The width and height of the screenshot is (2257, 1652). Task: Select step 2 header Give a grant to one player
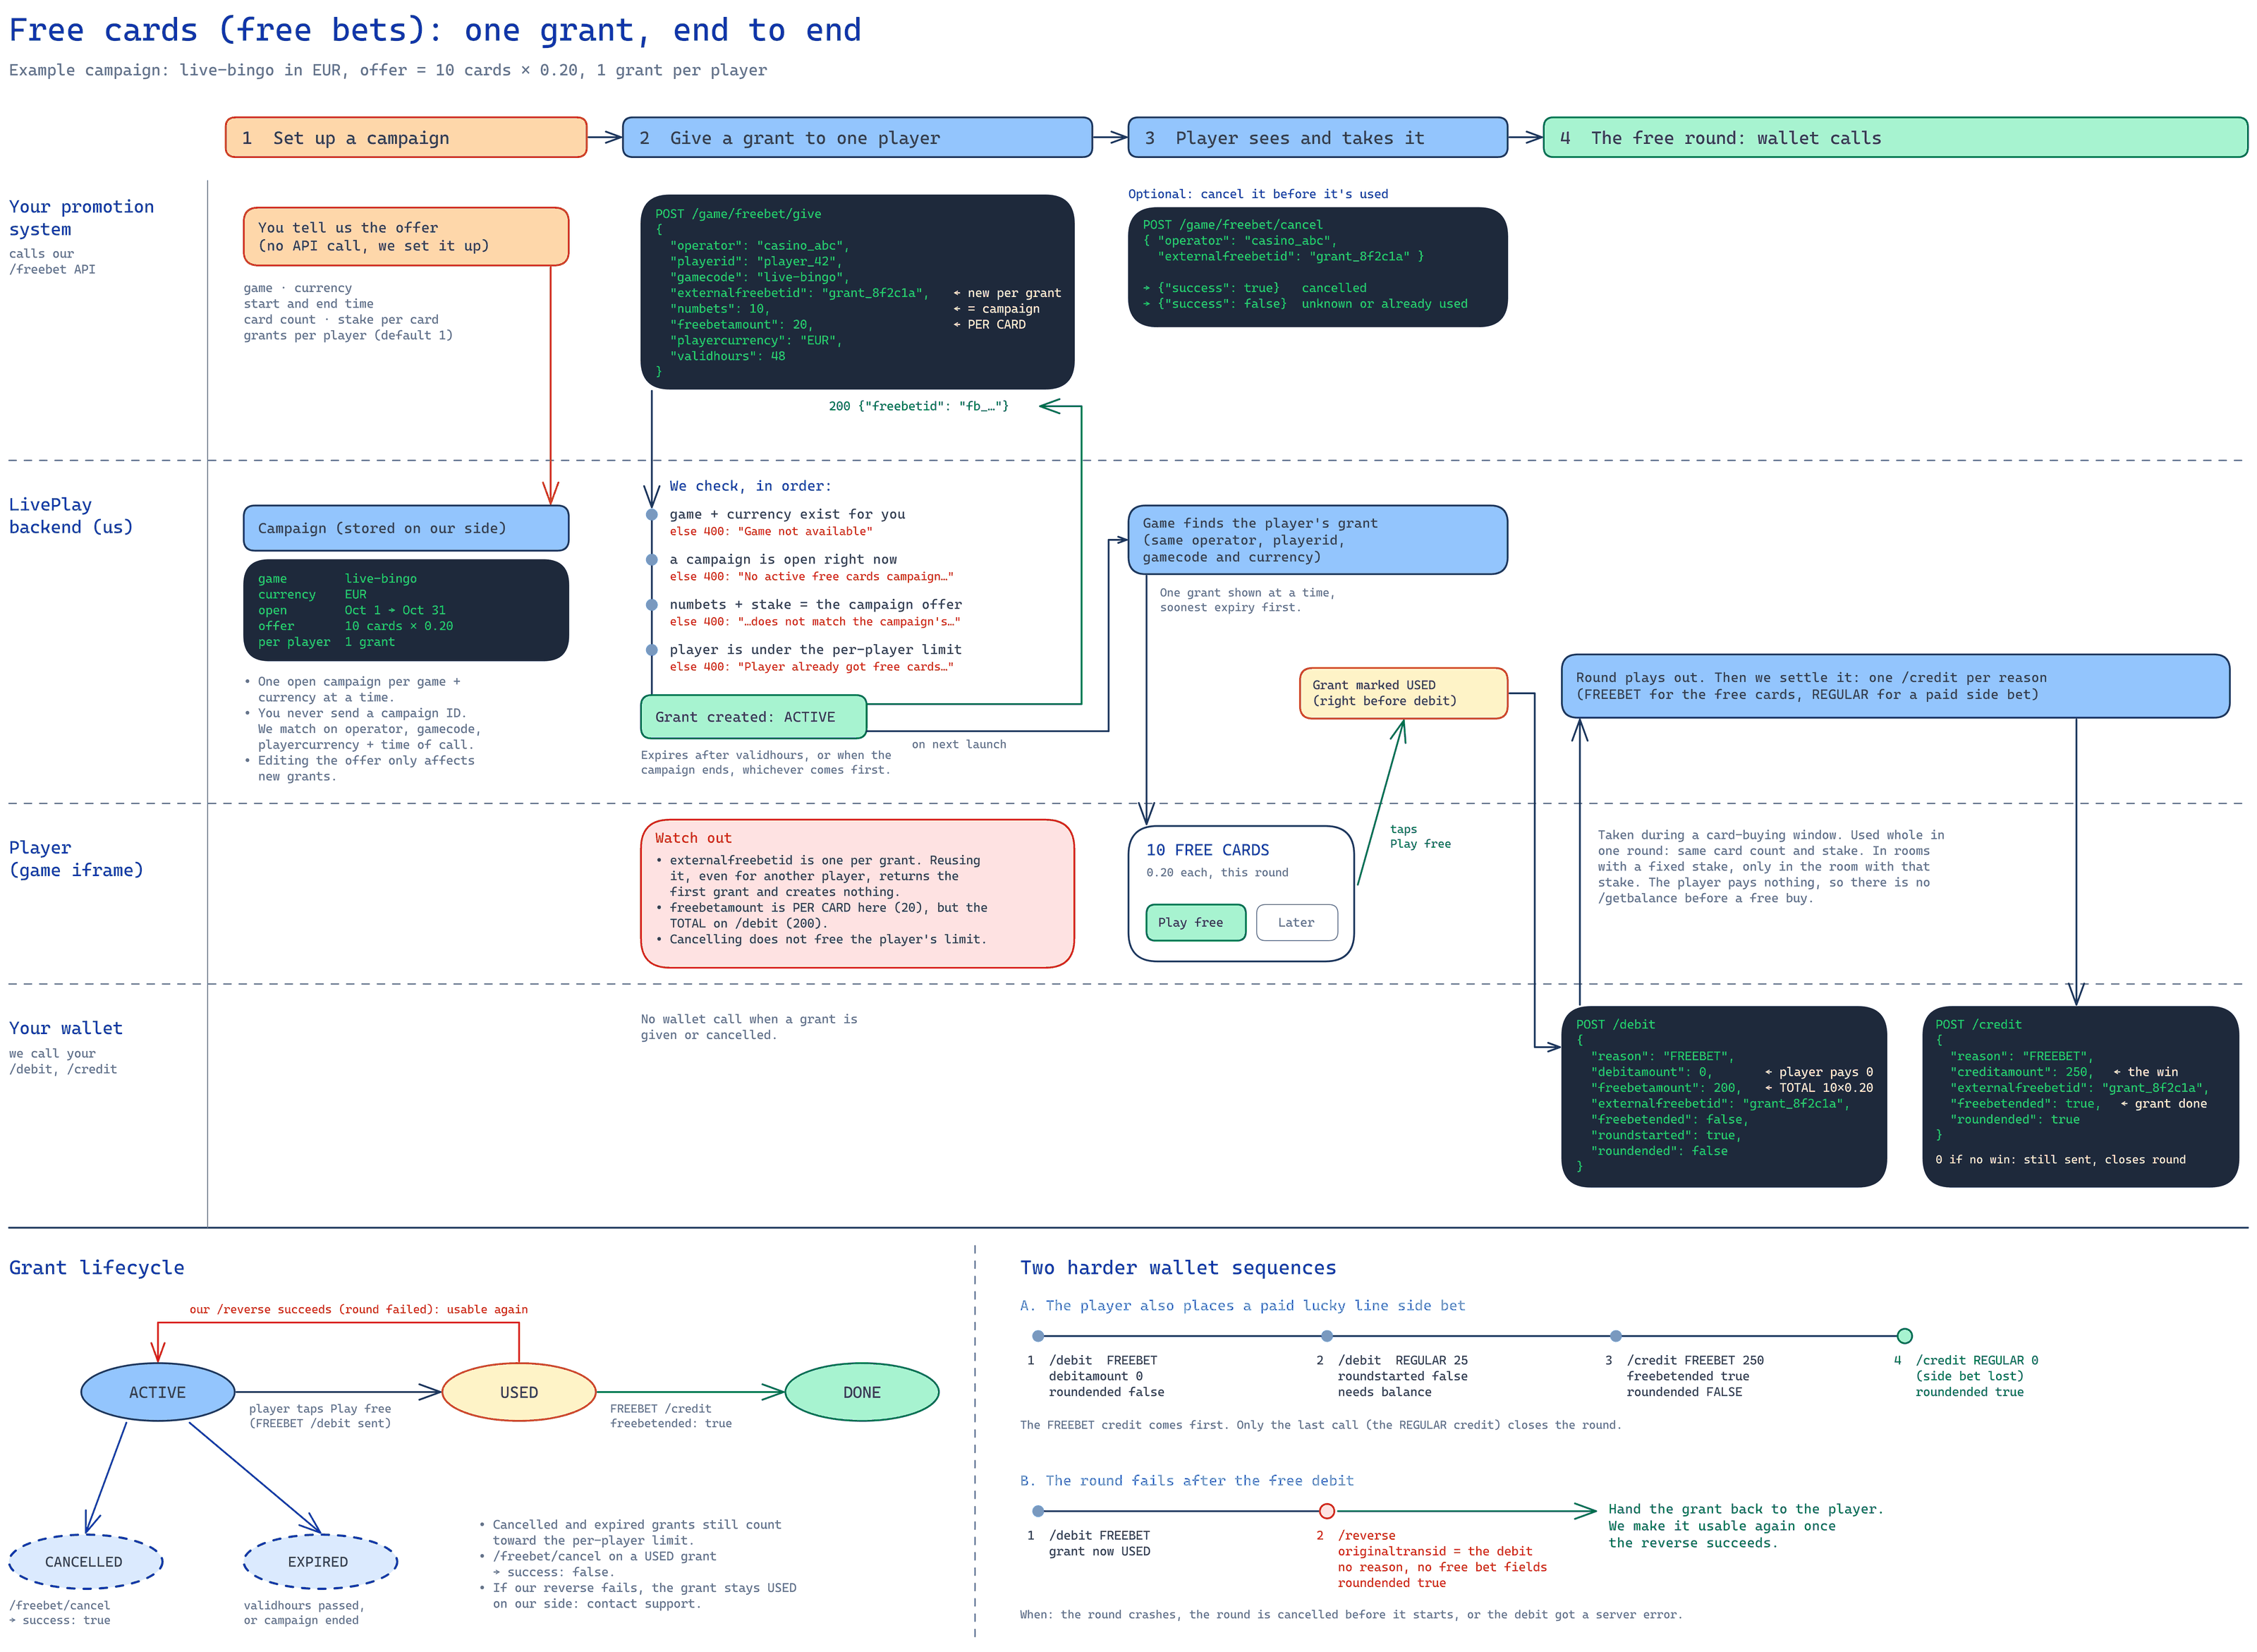856,138
